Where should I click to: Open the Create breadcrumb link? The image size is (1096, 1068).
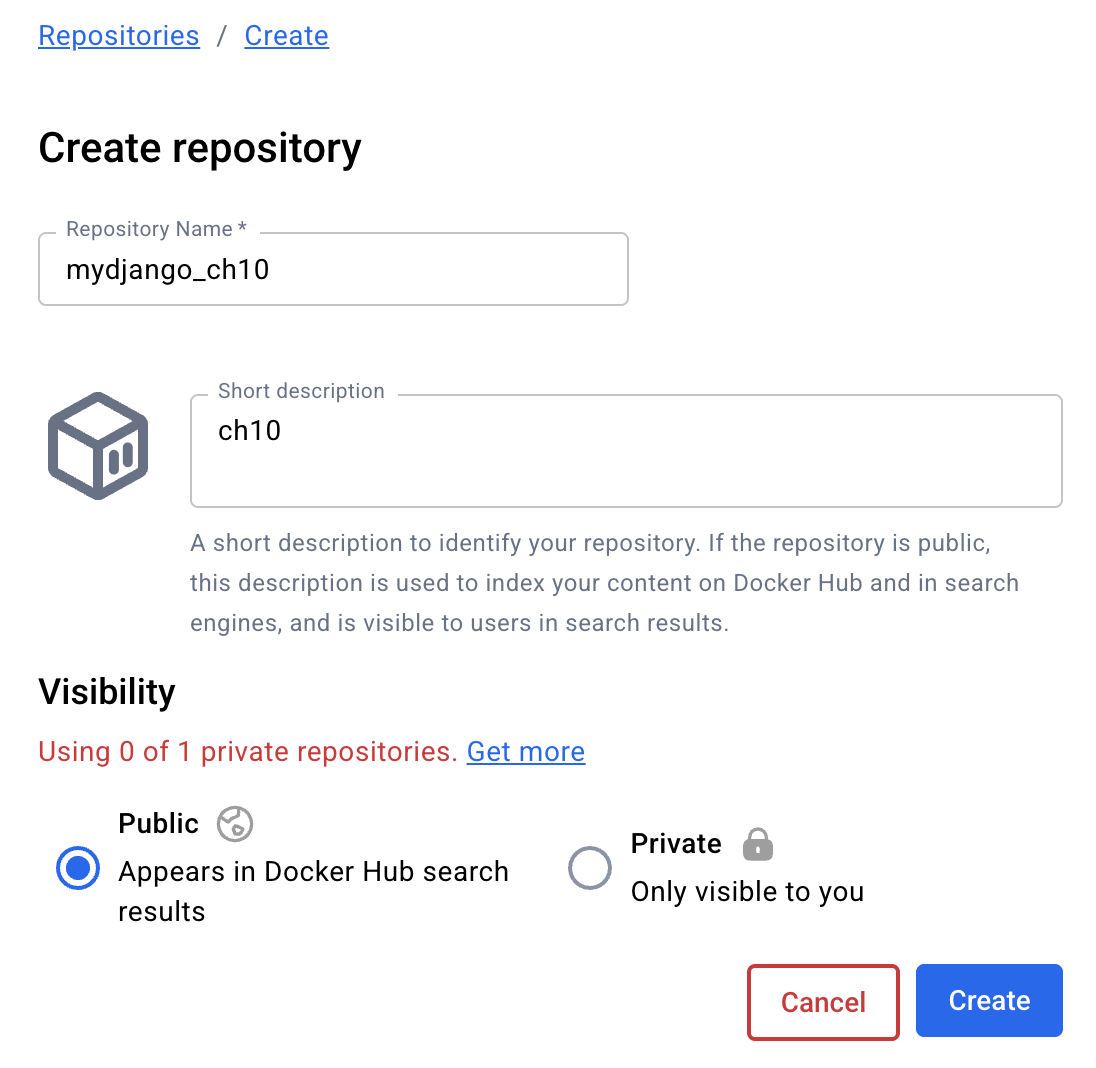point(286,36)
